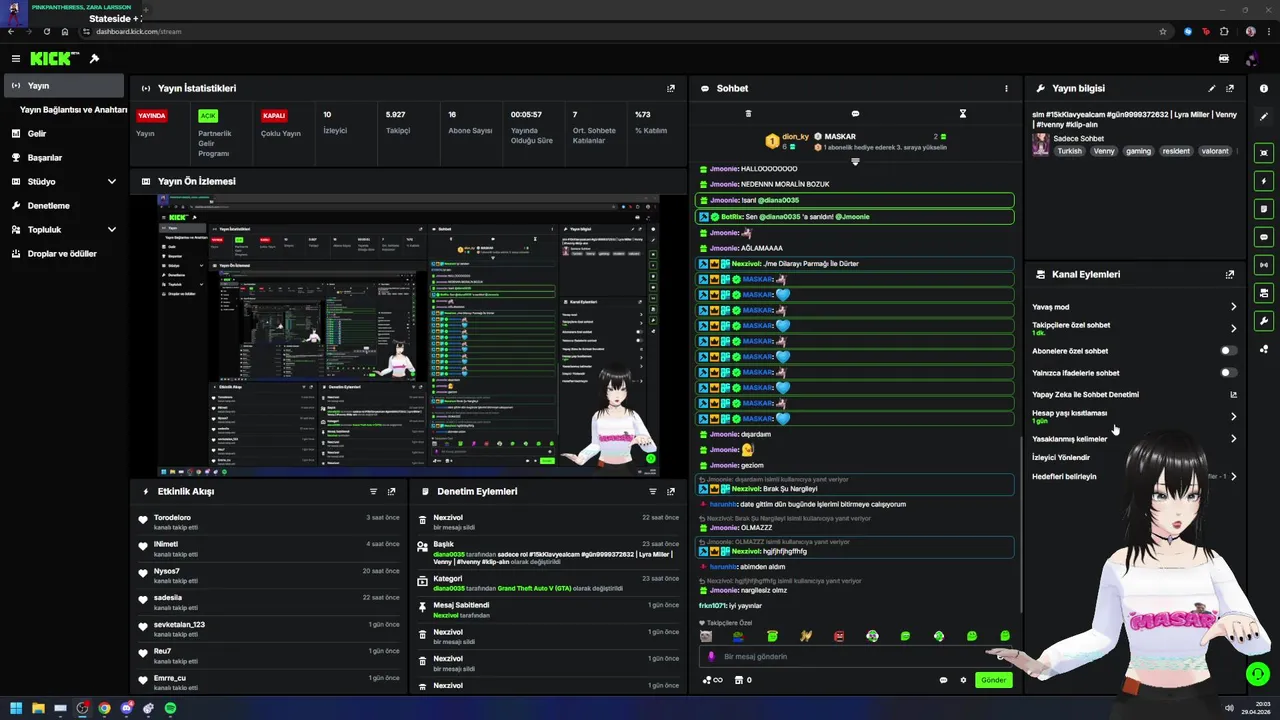1280x720 pixels.
Task: Open Spotify from the taskbar
Action: (x=170, y=708)
